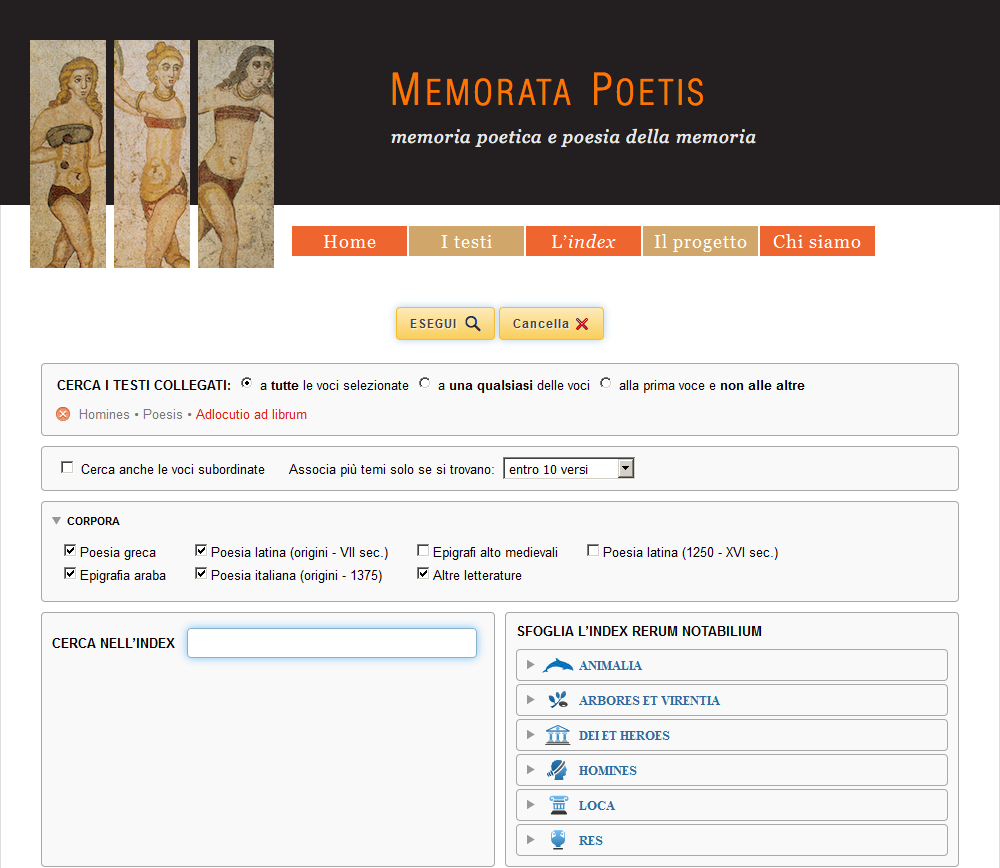Click the vase icon for Res
Image resolution: width=1000 pixels, height=868 pixels.
(558, 840)
